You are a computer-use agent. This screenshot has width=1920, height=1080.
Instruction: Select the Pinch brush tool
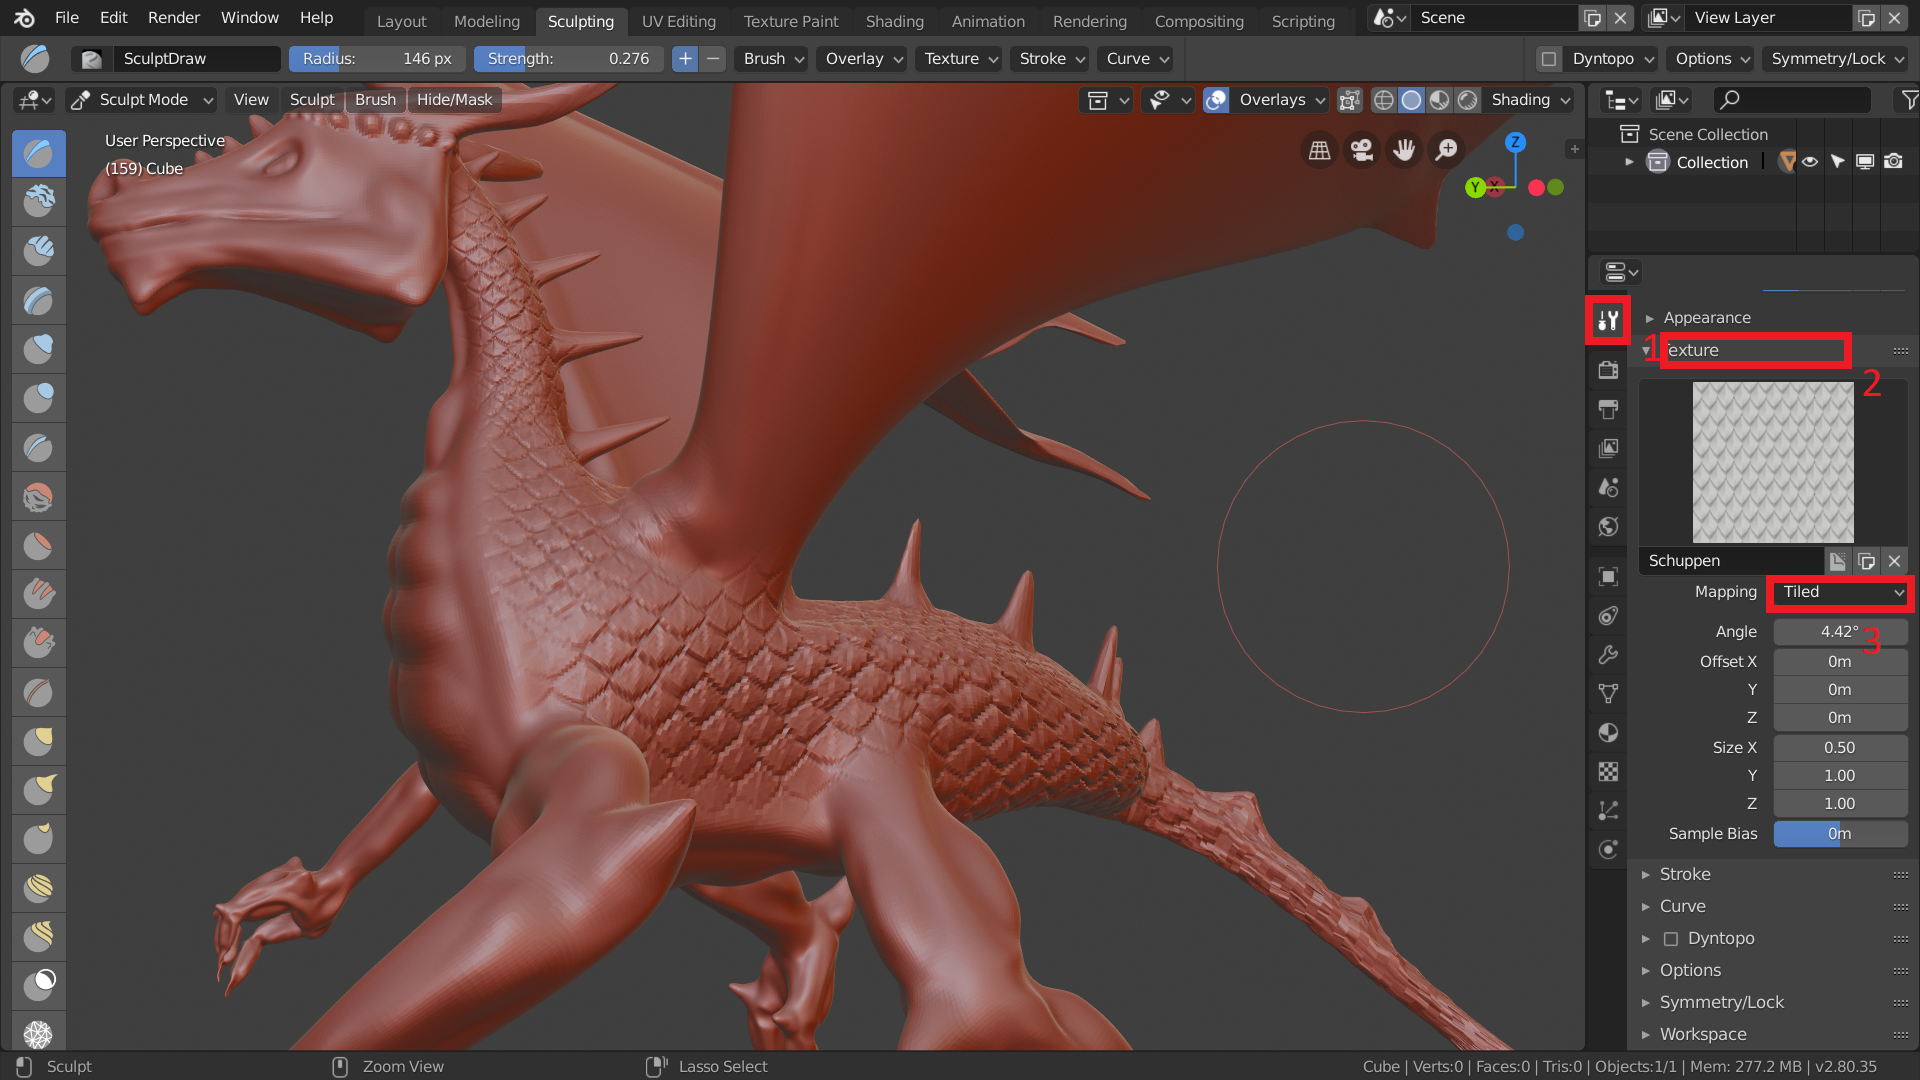39,692
